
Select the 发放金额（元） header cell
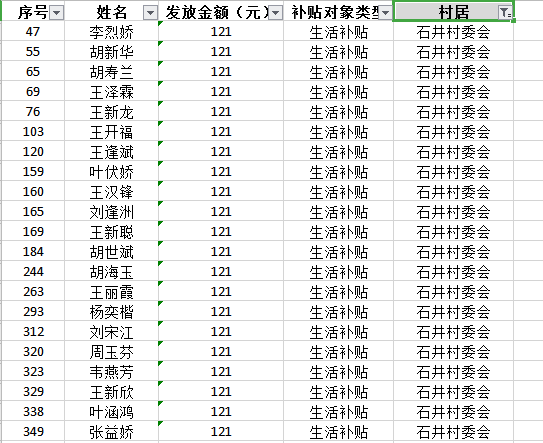221,11
